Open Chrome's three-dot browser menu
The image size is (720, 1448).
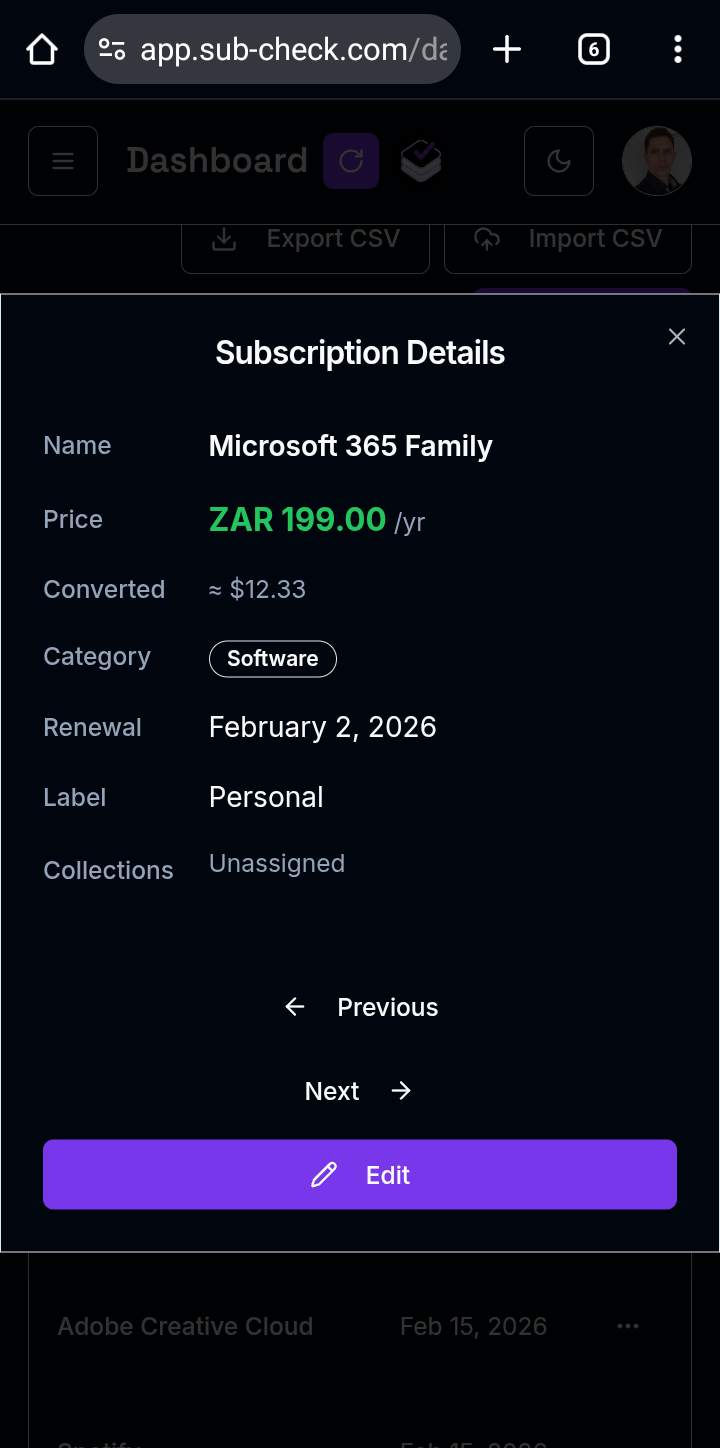tap(677, 48)
